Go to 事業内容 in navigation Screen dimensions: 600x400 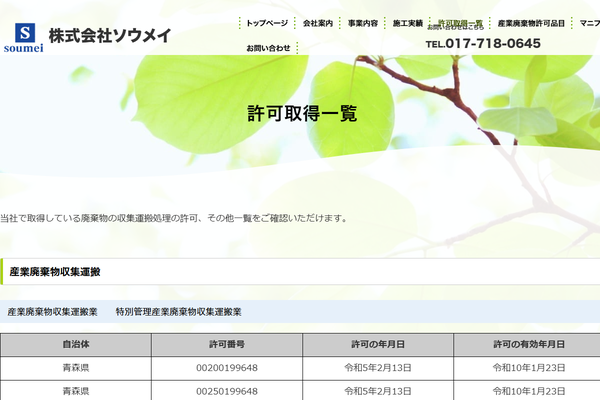click(x=363, y=23)
